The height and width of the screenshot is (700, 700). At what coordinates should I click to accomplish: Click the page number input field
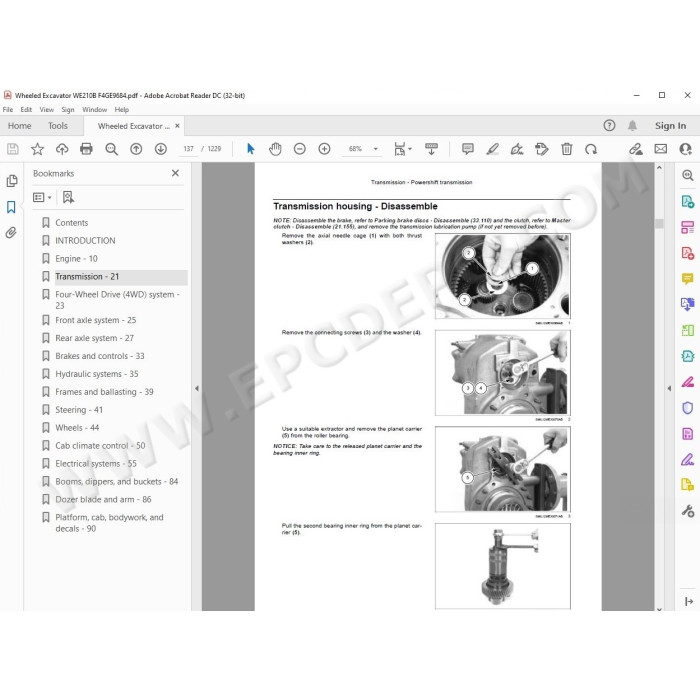click(x=188, y=149)
